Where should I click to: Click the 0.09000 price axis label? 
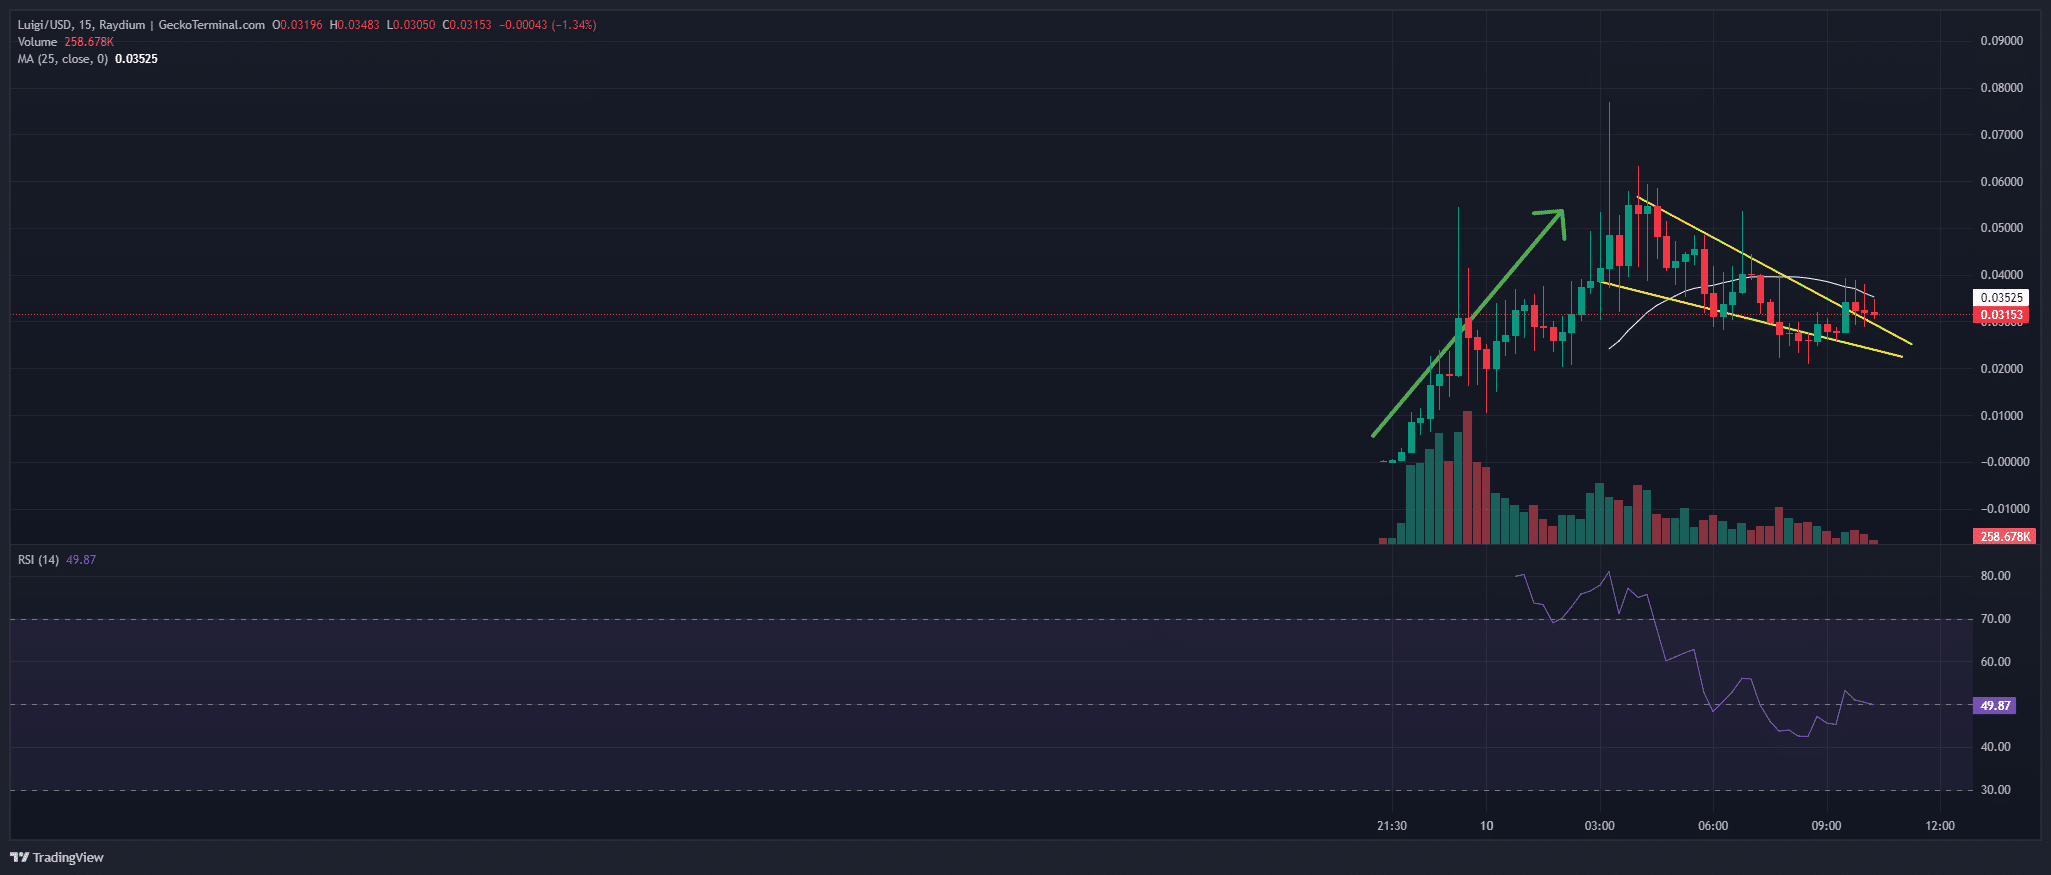click(x=2001, y=41)
